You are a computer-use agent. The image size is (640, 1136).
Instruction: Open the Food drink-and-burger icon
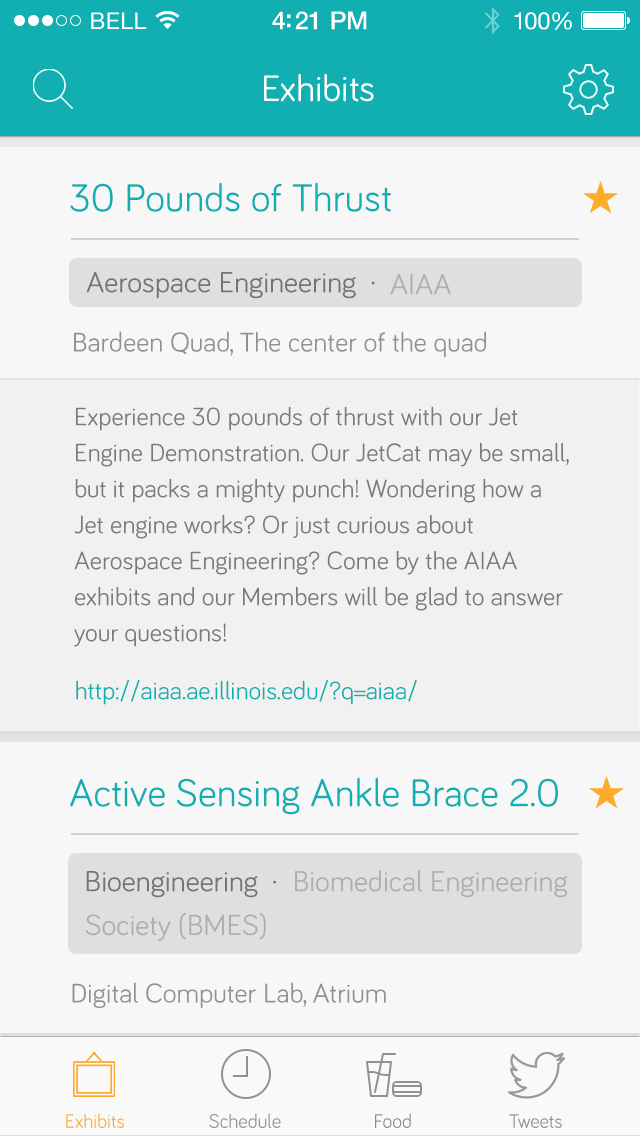pos(394,1075)
